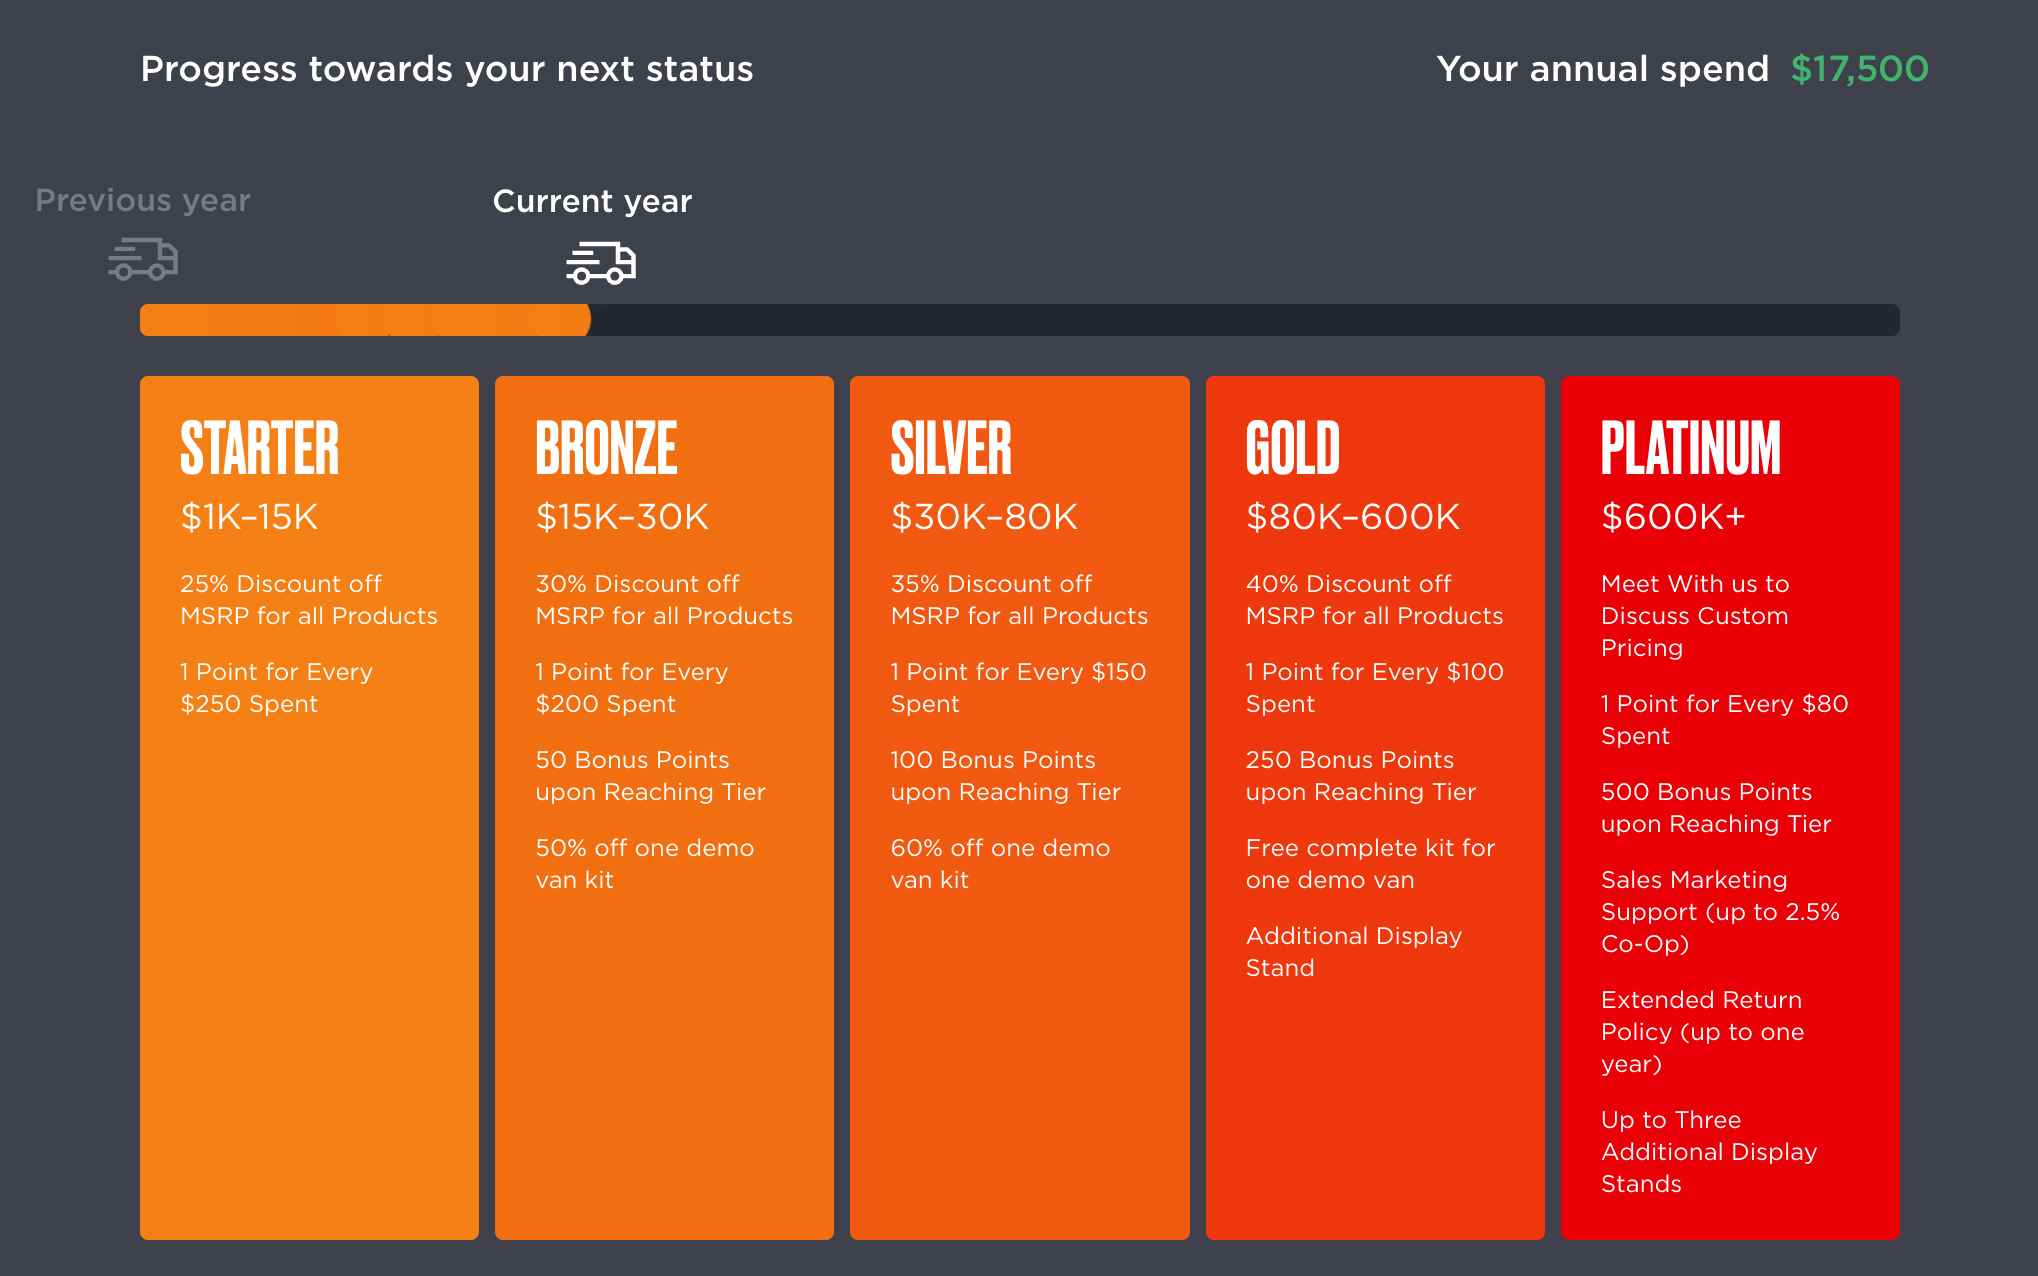Click Extended Return Policy benefit text
The image size is (2038, 1276).
(x=1702, y=1031)
